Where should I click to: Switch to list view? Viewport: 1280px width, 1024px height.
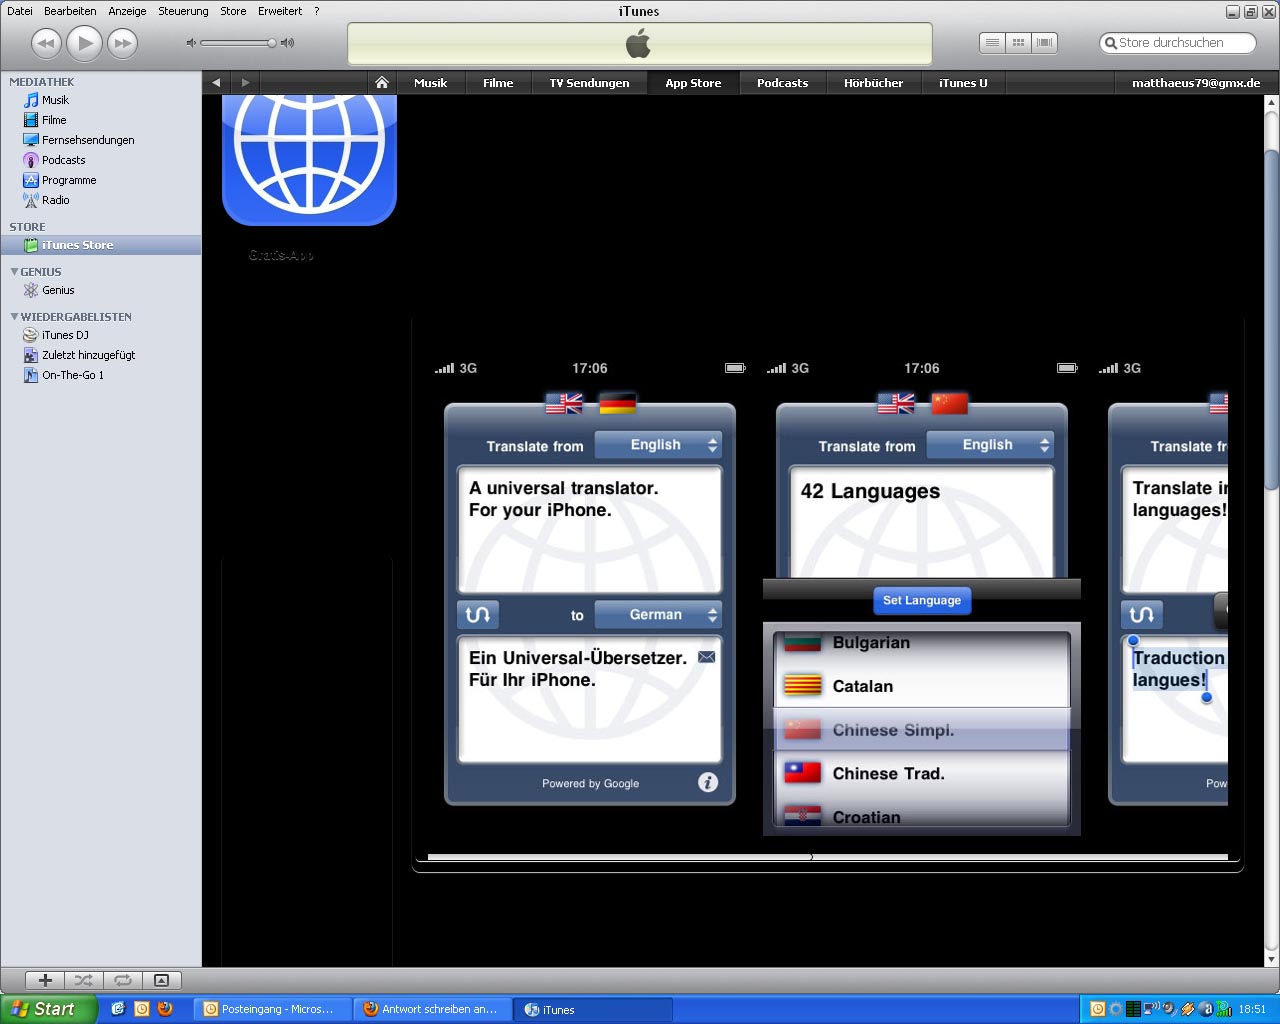(992, 43)
